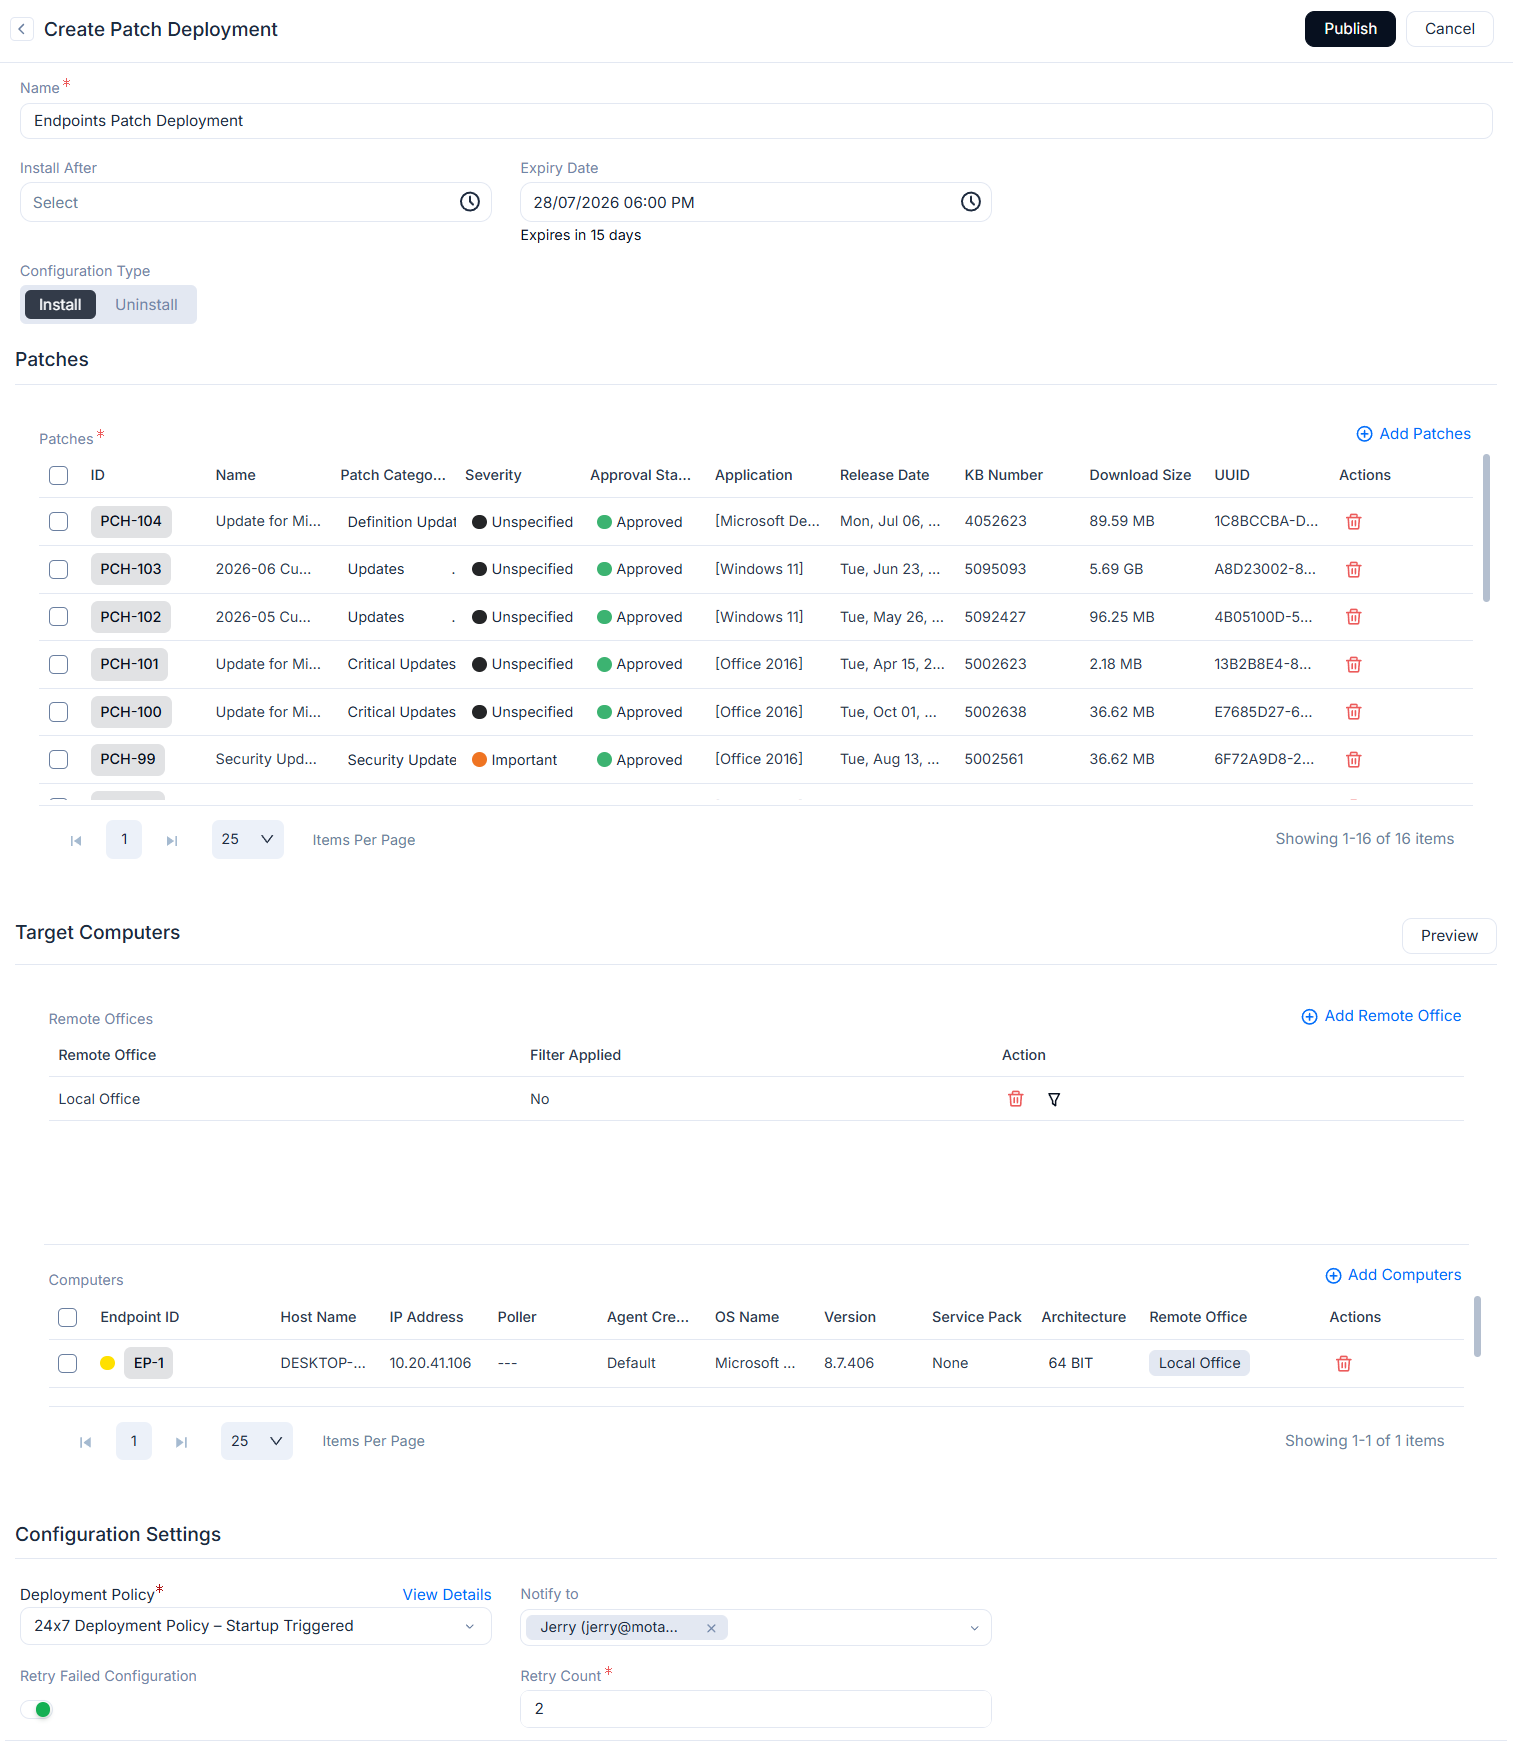This screenshot has height=1758, width=1526.
Task: Select all computers header checkbox
Action: tap(68, 1318)
